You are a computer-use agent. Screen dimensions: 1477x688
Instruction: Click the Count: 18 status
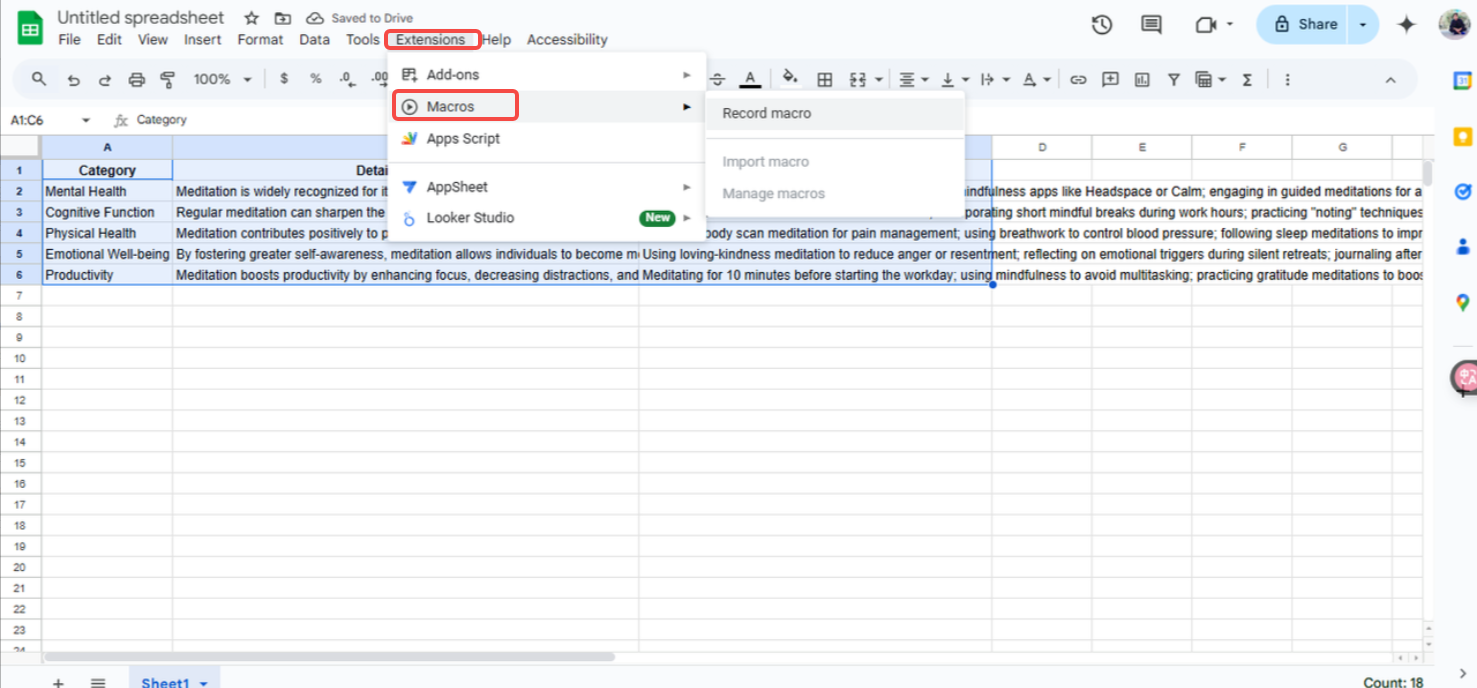coord(1394,682)
